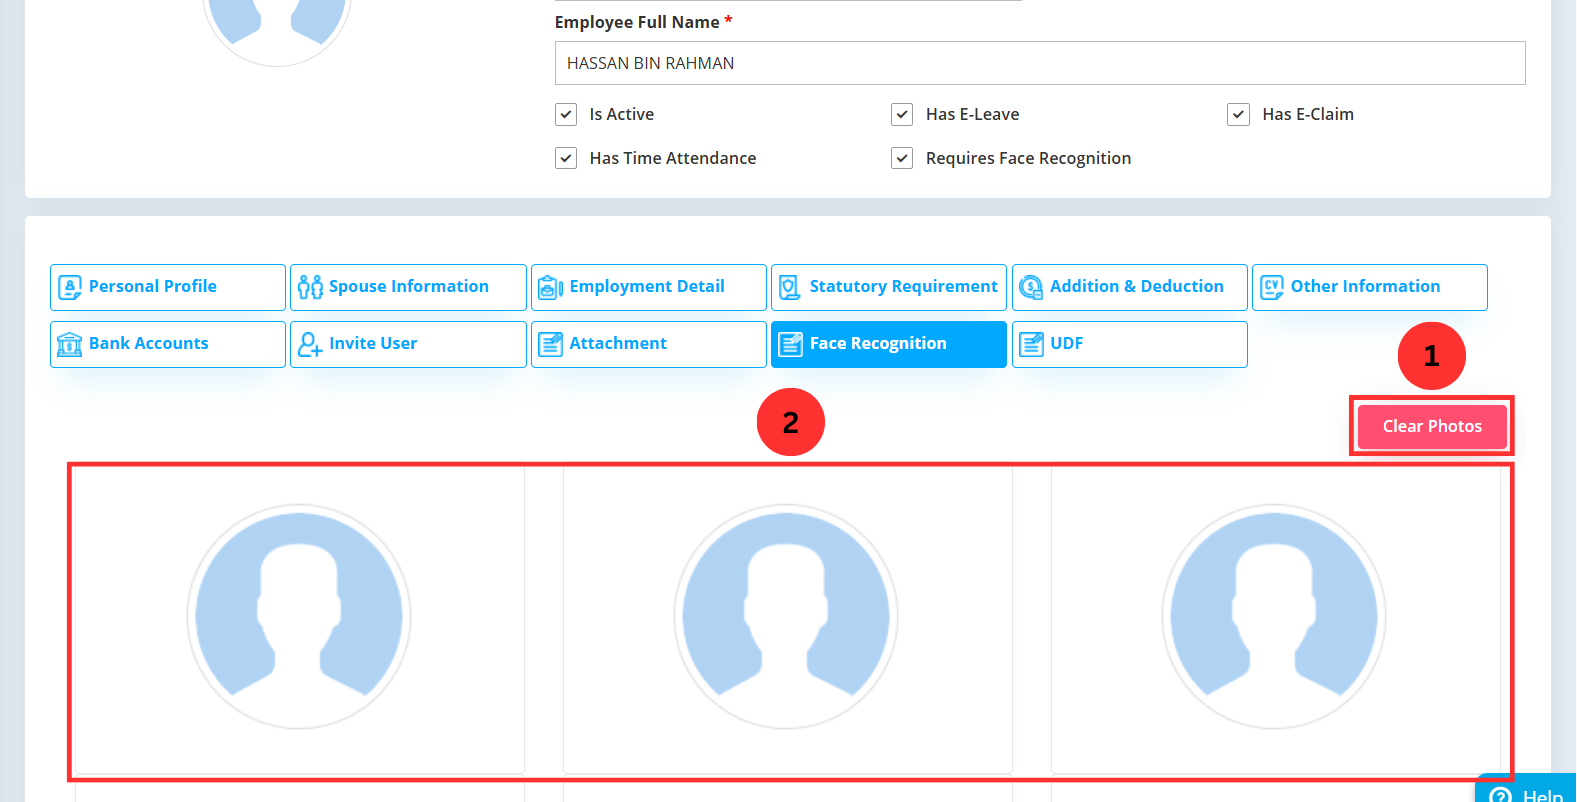This screenshot has width=1577, height=802.
Task: Click the Employee Full Name field
Action: [1039, 63]
